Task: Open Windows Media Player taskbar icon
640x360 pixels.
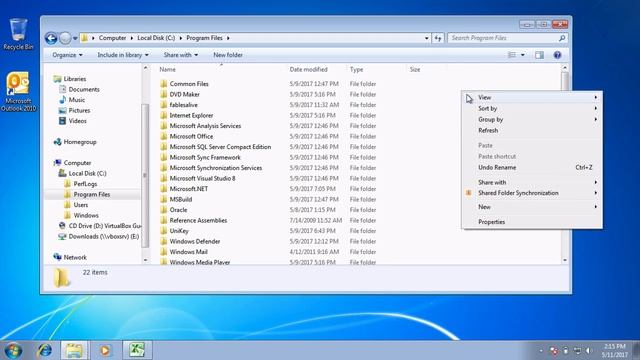Action: [x=105, y=350]
